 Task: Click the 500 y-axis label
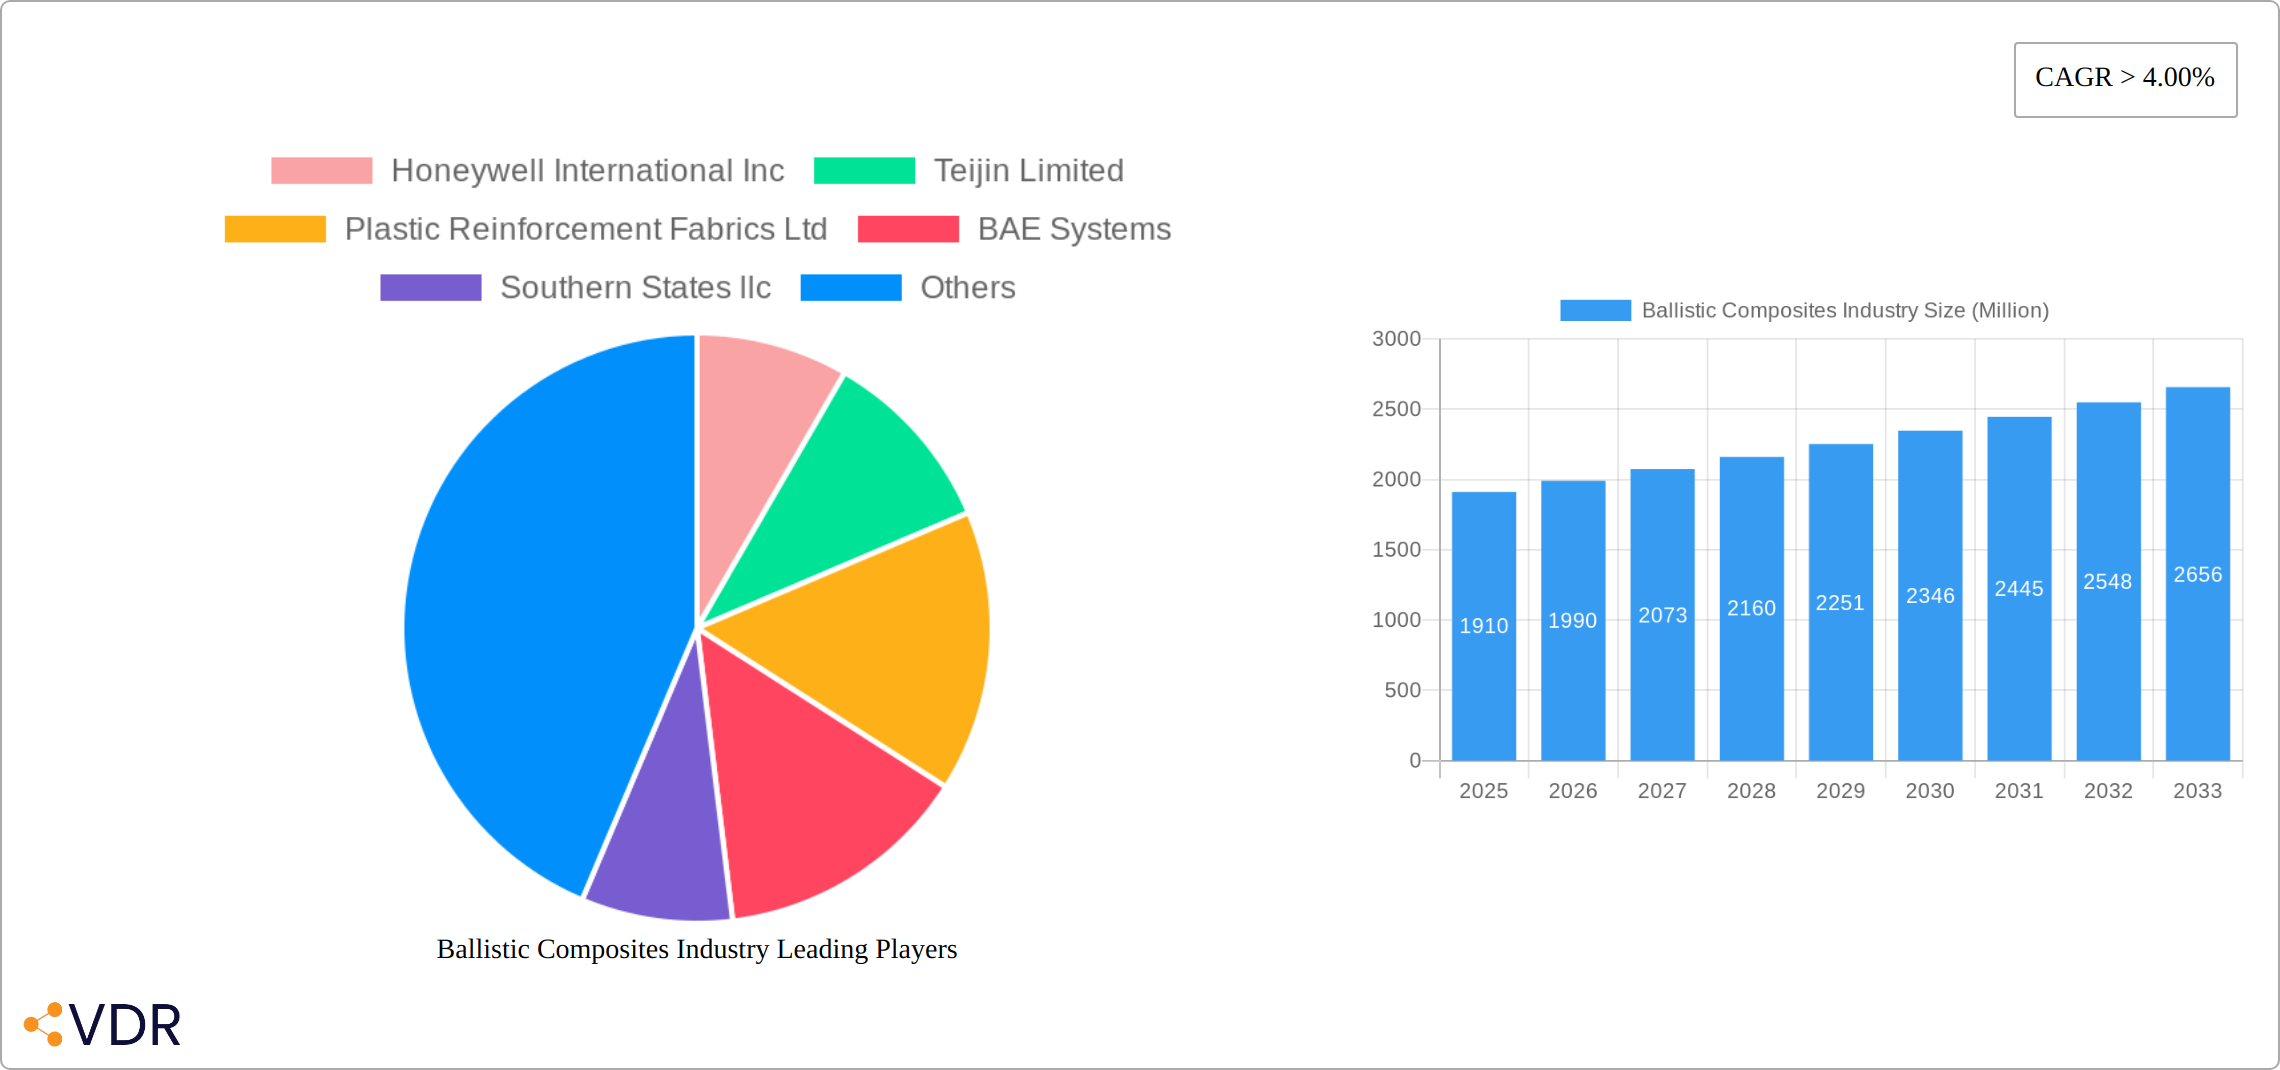[x=1402, y=690]
